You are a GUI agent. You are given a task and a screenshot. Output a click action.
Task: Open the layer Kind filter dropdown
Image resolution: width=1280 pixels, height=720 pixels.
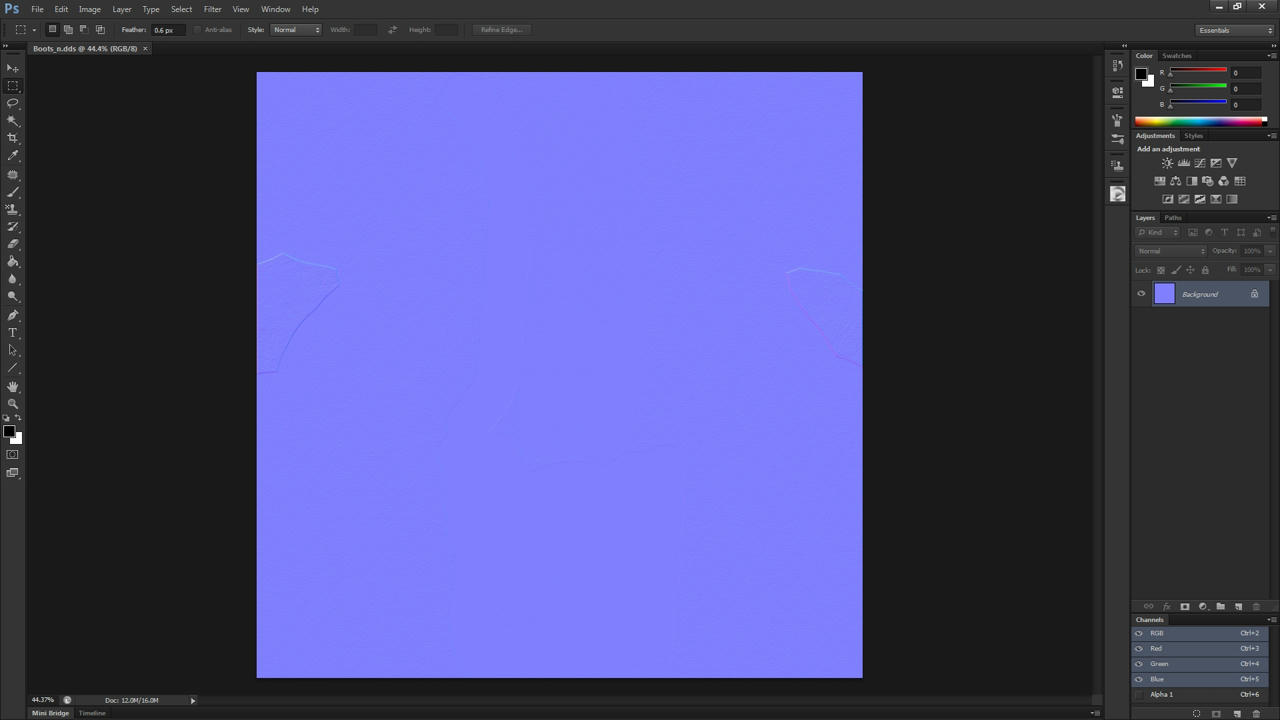pos(1158,232)
